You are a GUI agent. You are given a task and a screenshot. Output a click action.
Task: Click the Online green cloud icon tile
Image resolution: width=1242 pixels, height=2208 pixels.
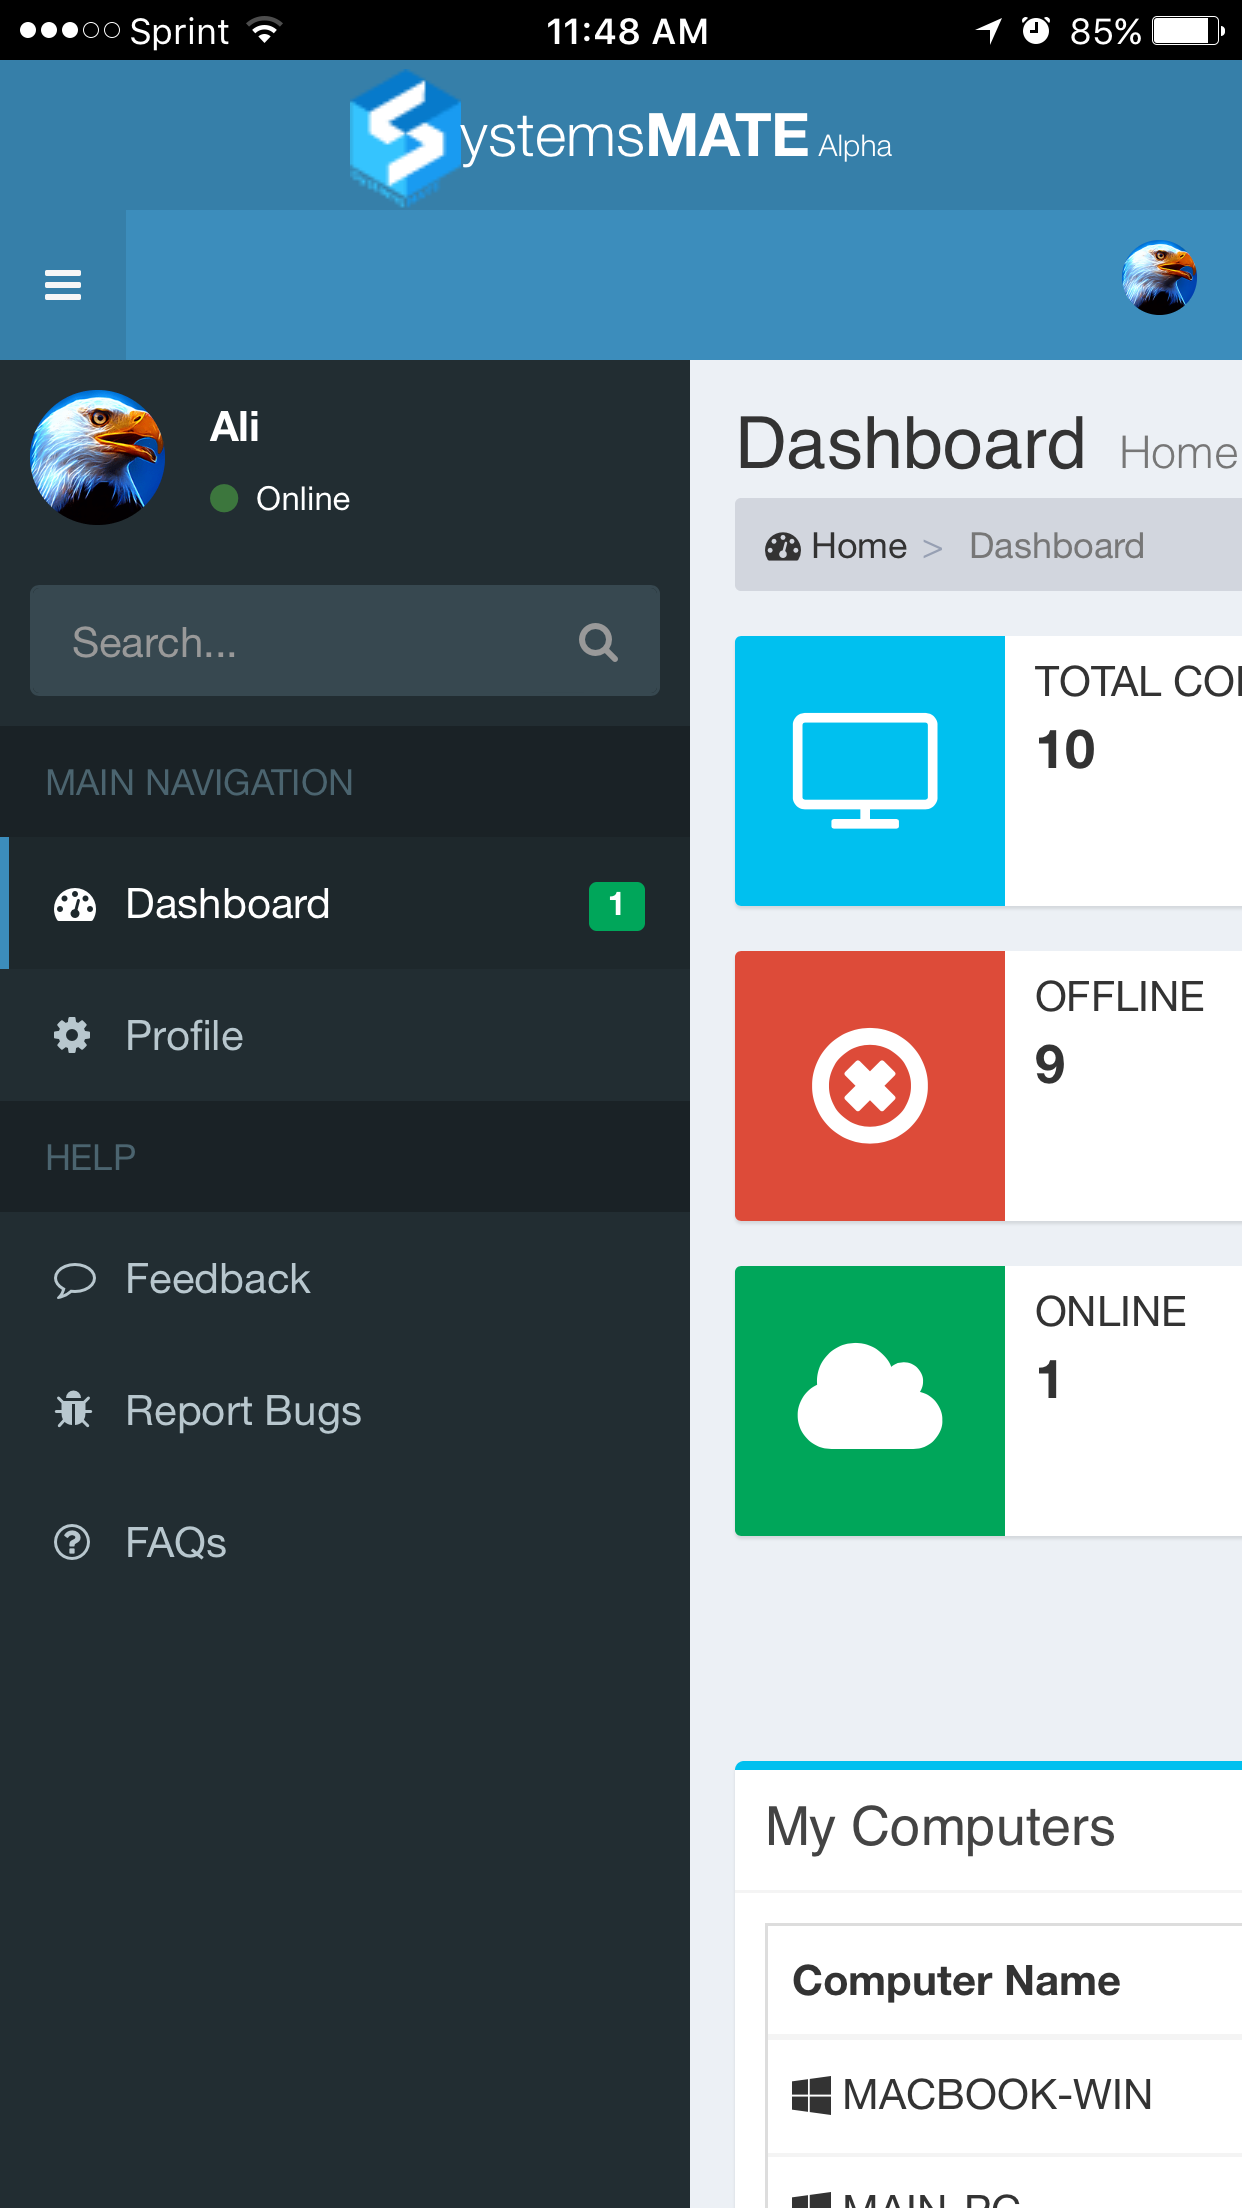click(869, 1401)
